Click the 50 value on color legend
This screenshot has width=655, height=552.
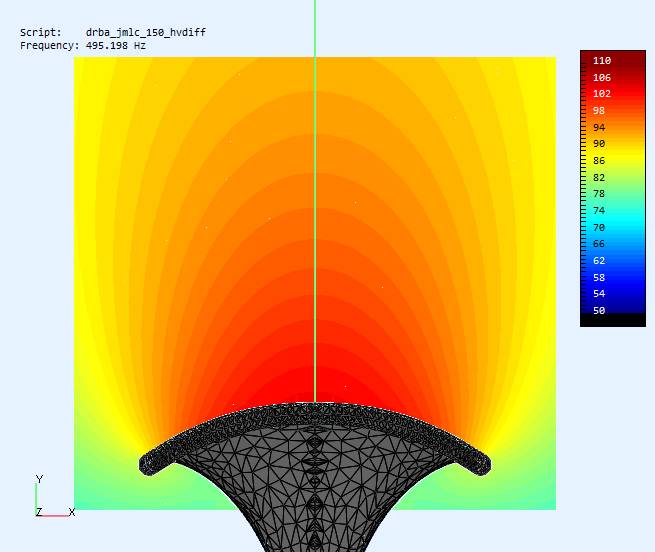tap(599, 310)
